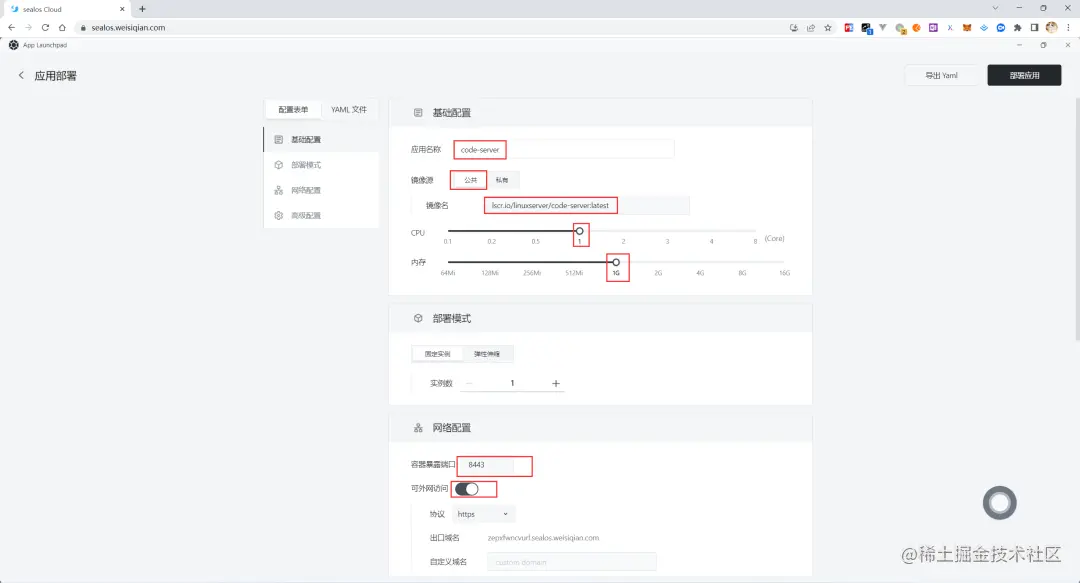This screenshot has width=1080, height=583.
Task: Click the cube icon beside sidebar 部署模式
Action: coord(279,165)
